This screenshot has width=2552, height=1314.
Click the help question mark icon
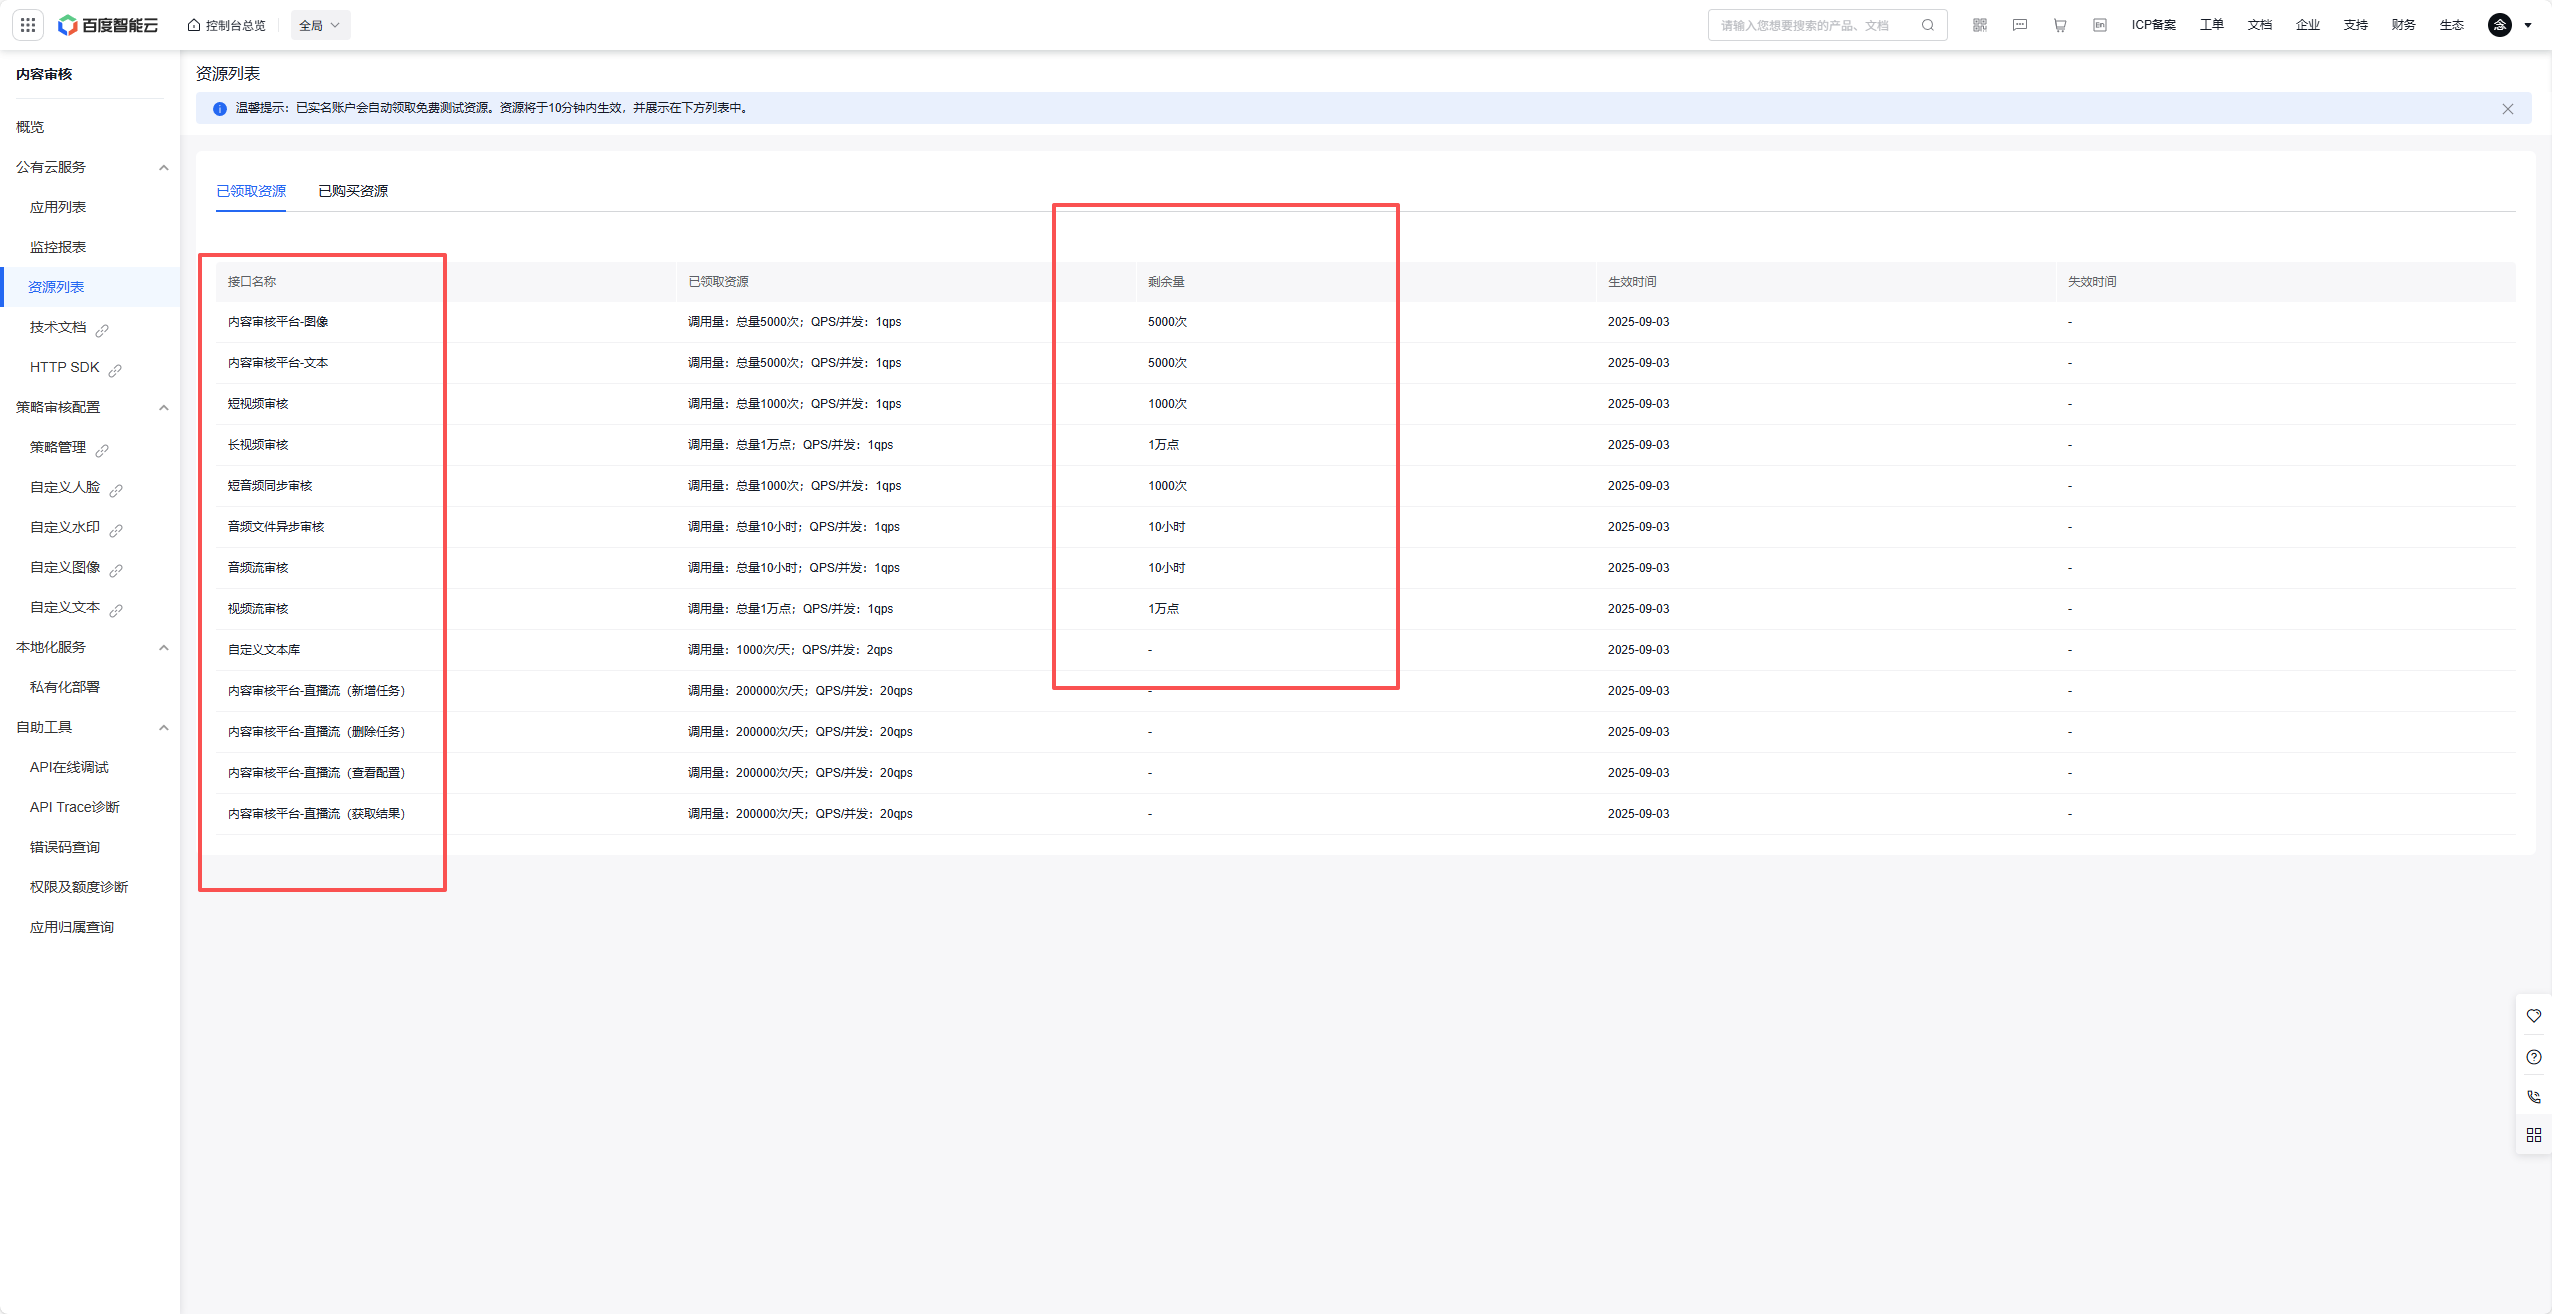point(2533,1057)
